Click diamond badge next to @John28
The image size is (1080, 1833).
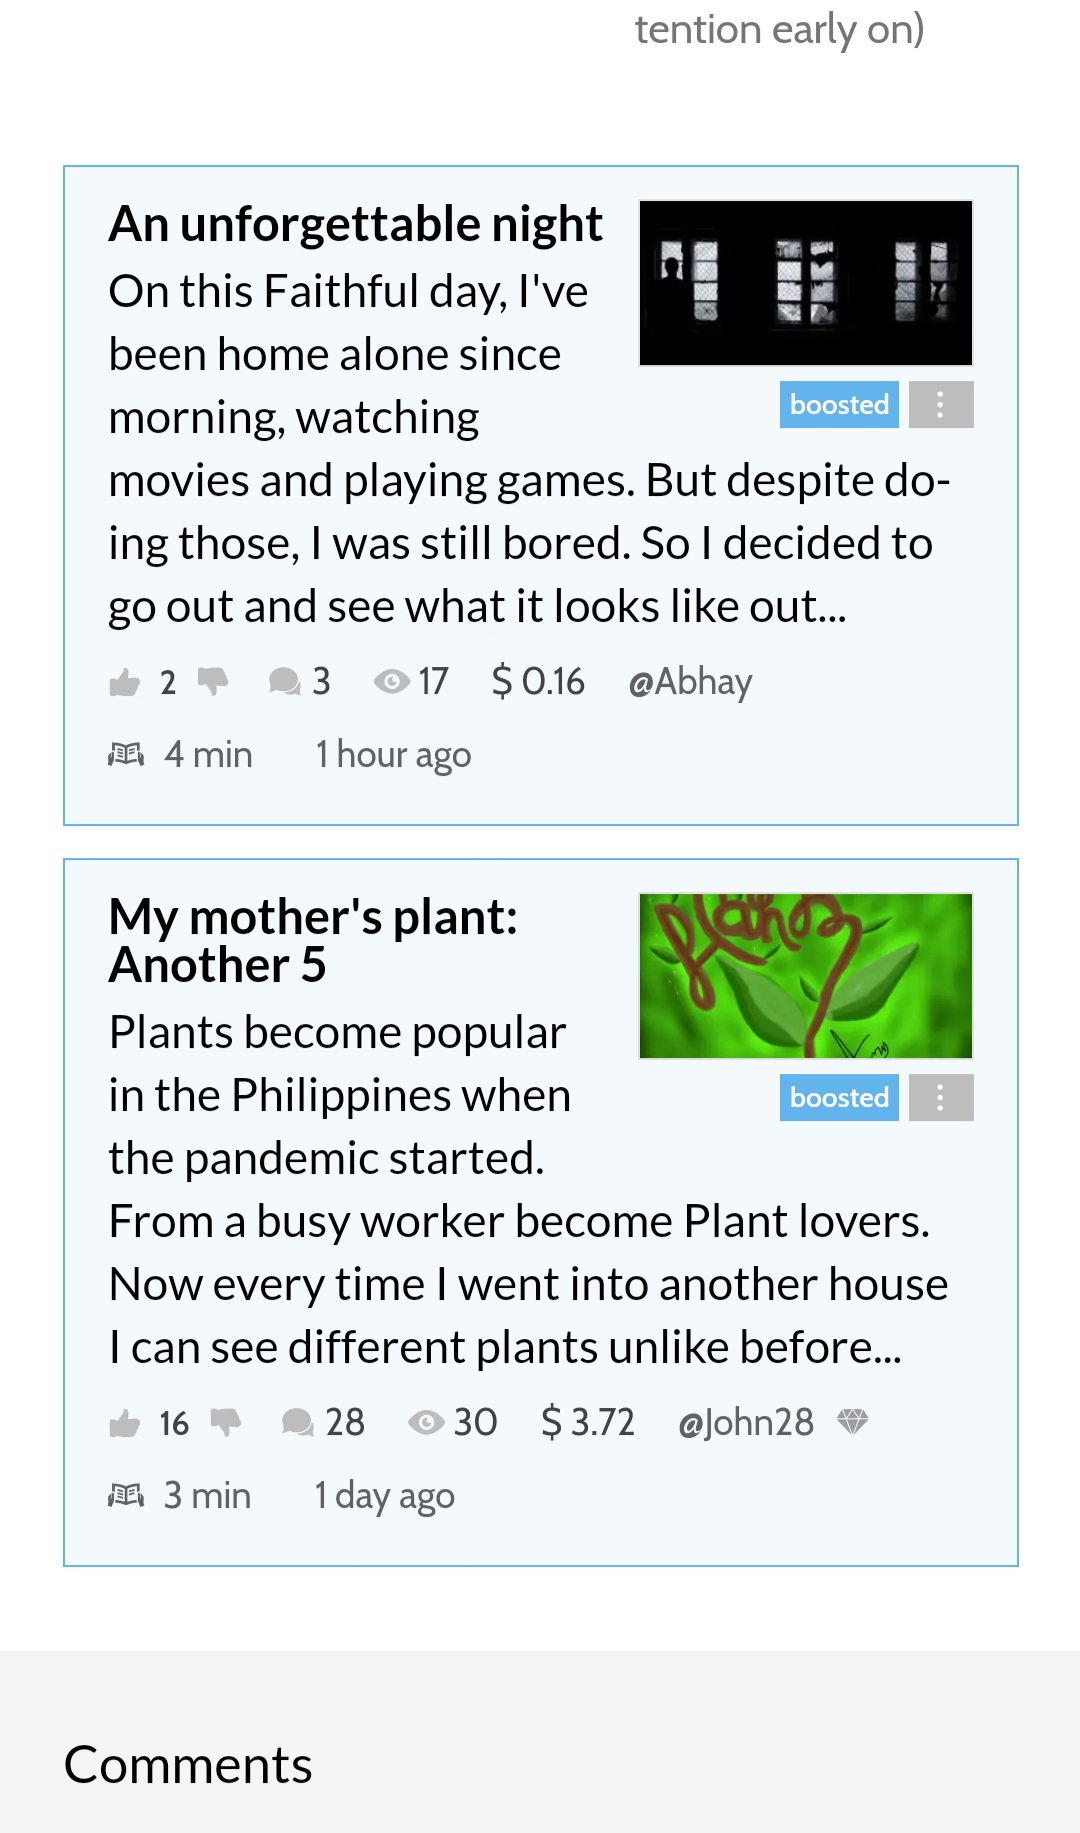pyautogui.click(x=852, y=1421)
